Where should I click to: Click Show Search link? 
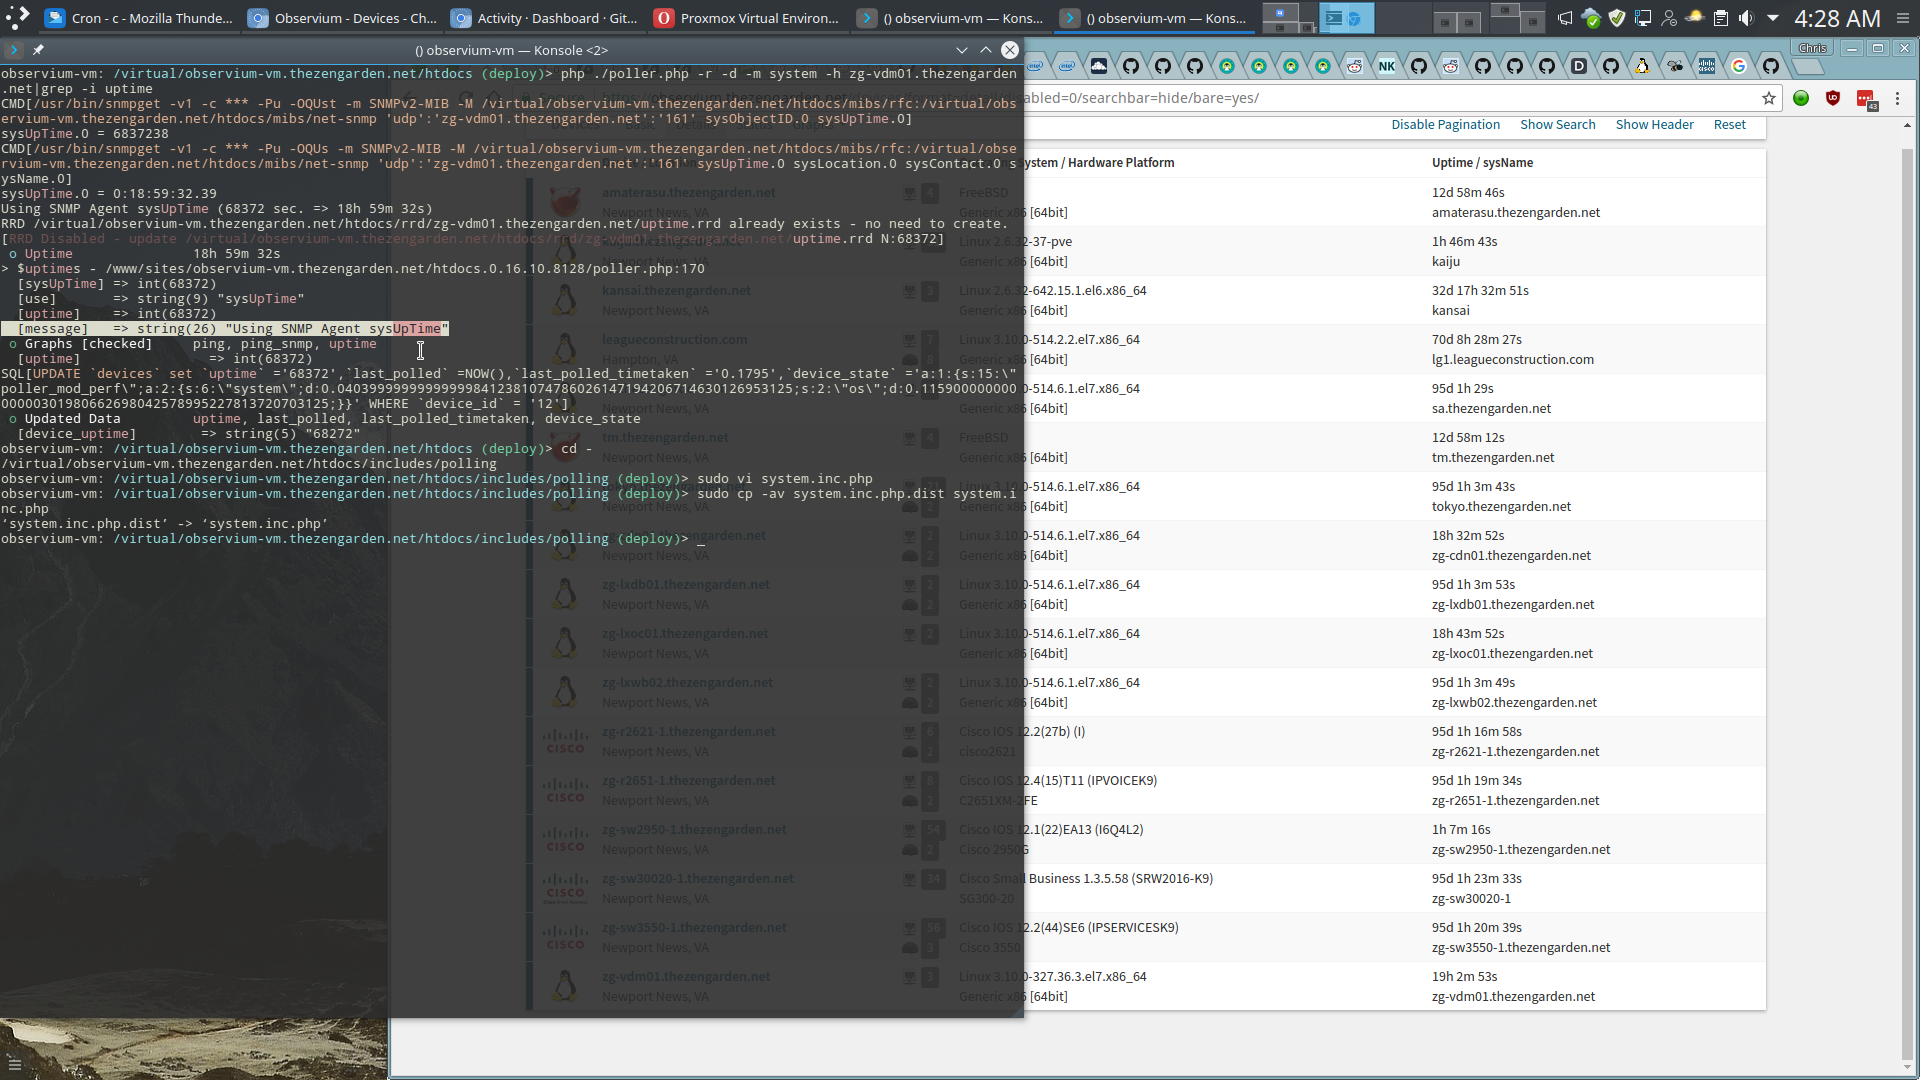click(1557, 125)
